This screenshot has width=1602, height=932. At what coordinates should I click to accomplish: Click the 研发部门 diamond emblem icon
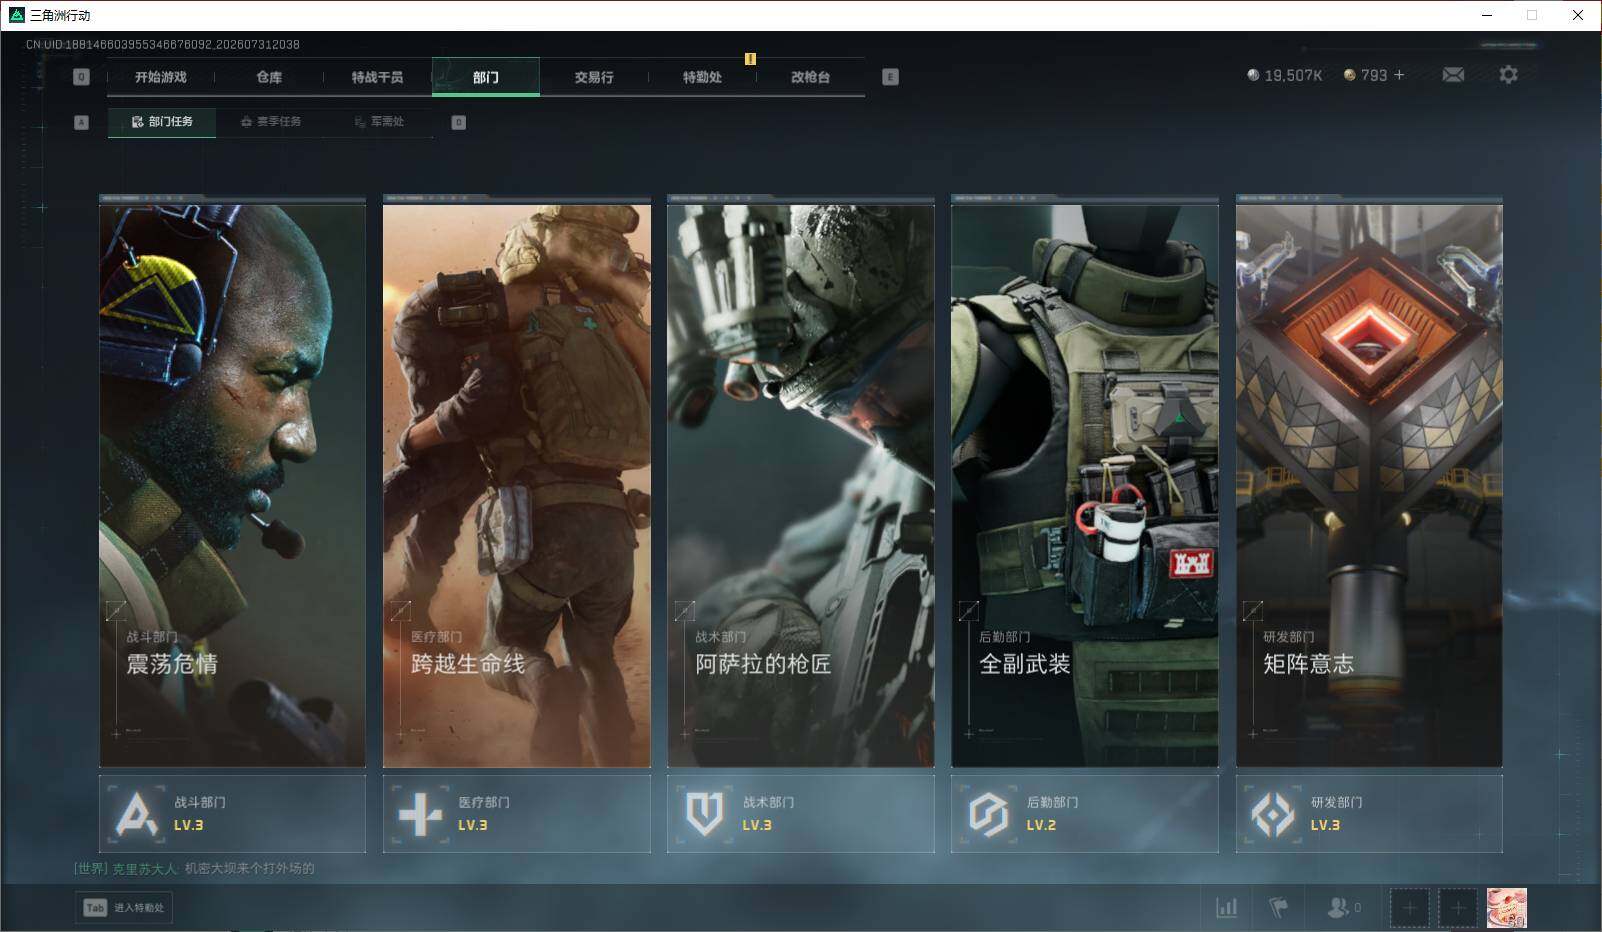pos(1273,814)
